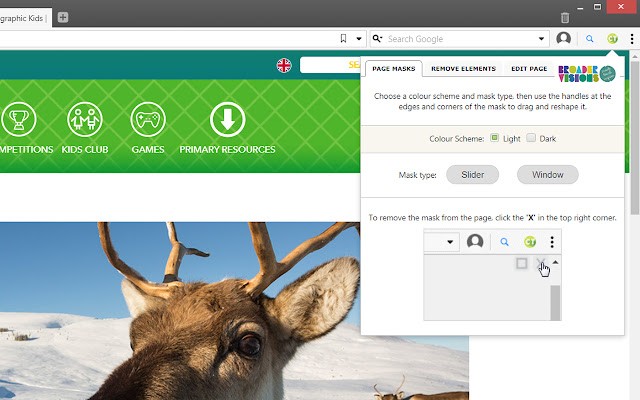Viewport: 640px width, 400px height.
Task: Switch to the Edit Page tab
Action: (529, 69)
